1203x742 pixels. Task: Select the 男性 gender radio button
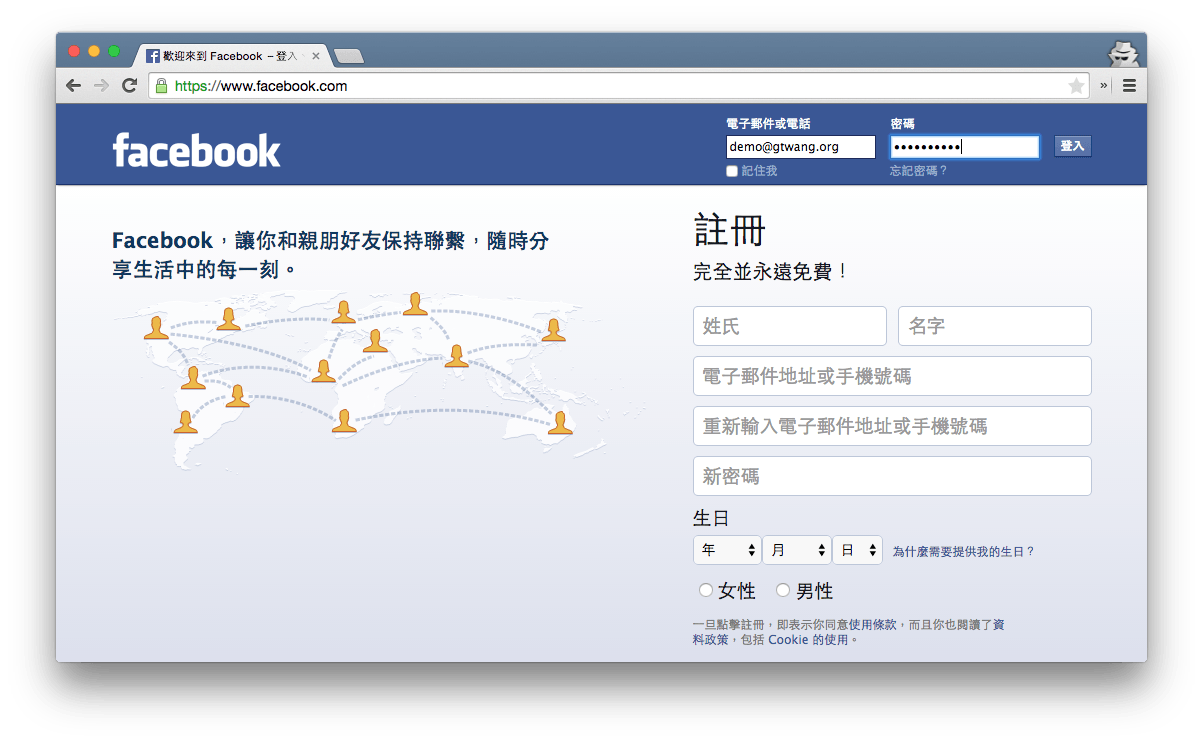pos(783,590)
